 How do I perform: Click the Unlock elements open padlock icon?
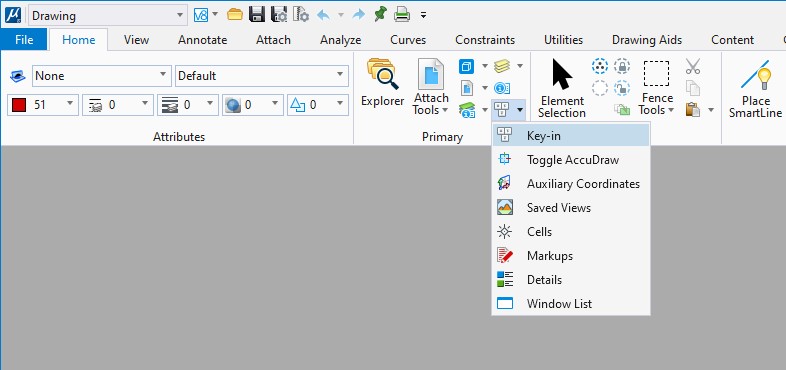pyautogui.click(x=622, y=88)
